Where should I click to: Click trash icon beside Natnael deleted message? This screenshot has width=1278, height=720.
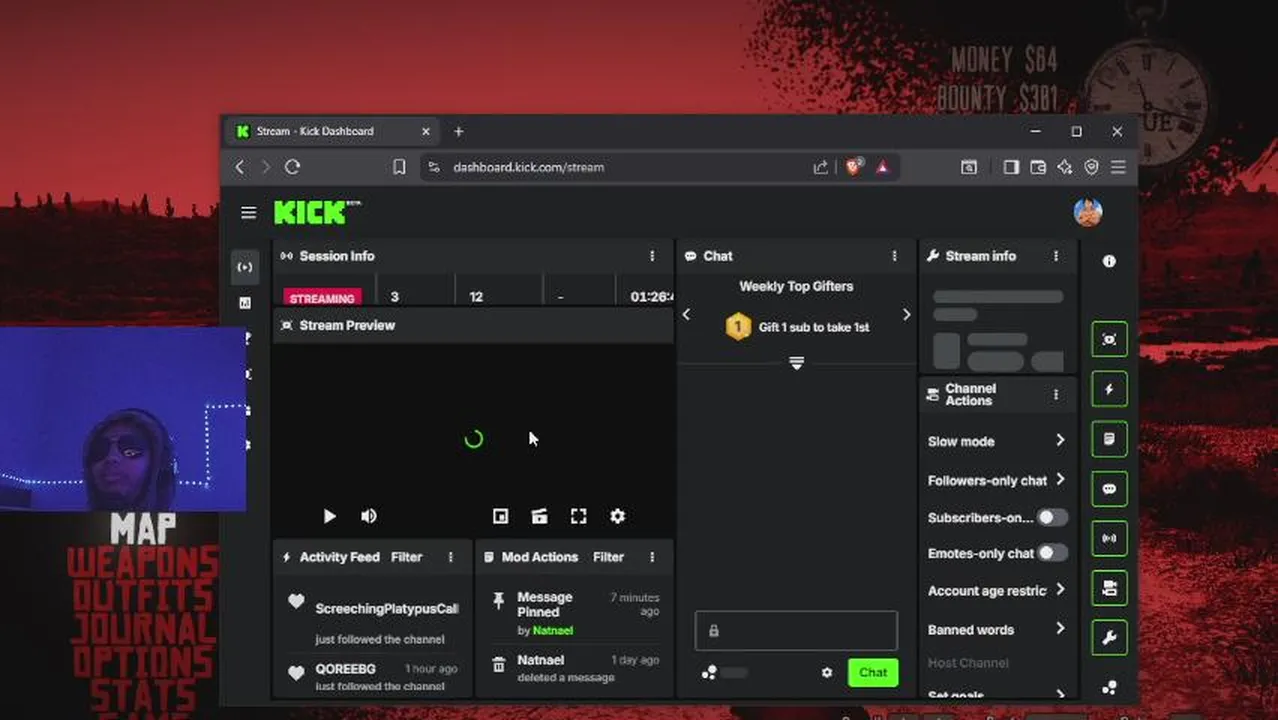498,664
